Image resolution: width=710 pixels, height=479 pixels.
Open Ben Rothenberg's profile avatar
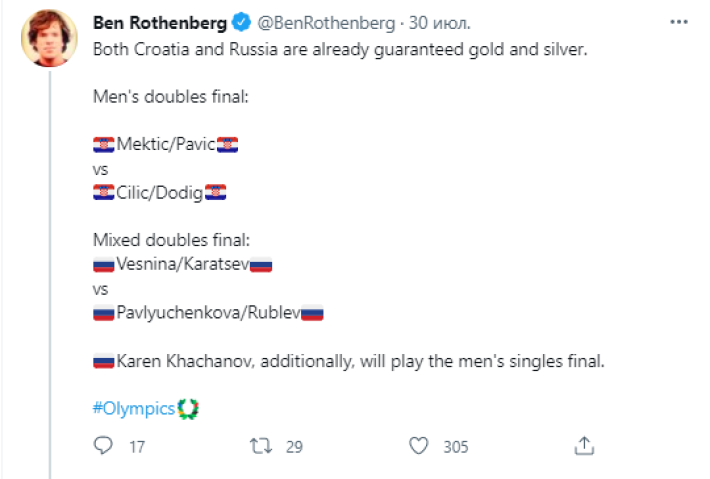point(48,40)
